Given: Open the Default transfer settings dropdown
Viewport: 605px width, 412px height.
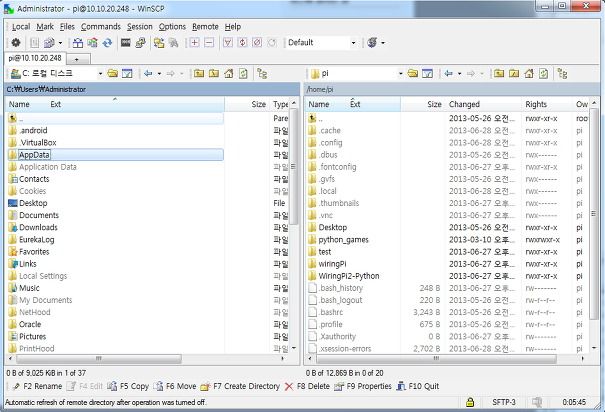Looking at the screenshot, I should (353, 42).
